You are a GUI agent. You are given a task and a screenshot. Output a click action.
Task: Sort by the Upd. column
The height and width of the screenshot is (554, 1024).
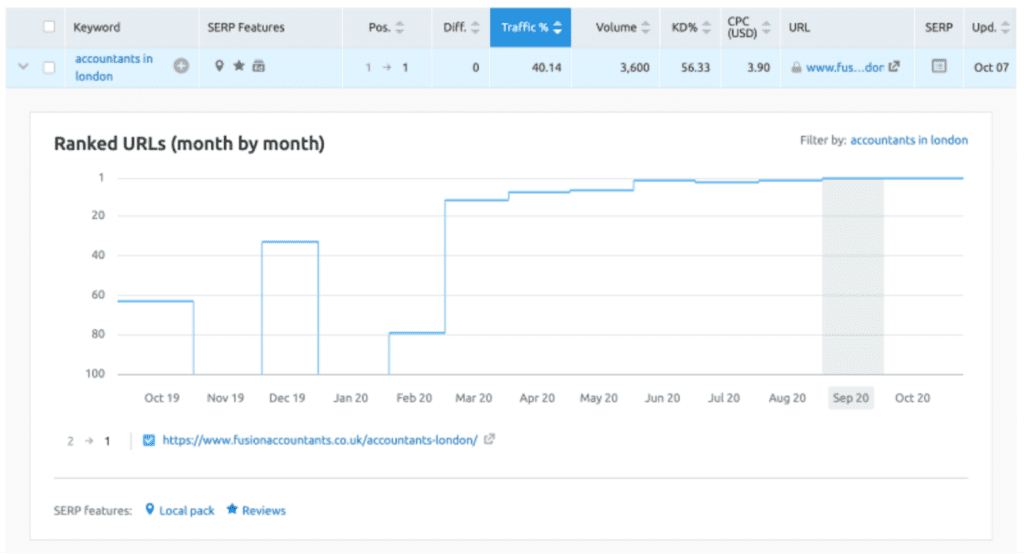click(990, 27)
